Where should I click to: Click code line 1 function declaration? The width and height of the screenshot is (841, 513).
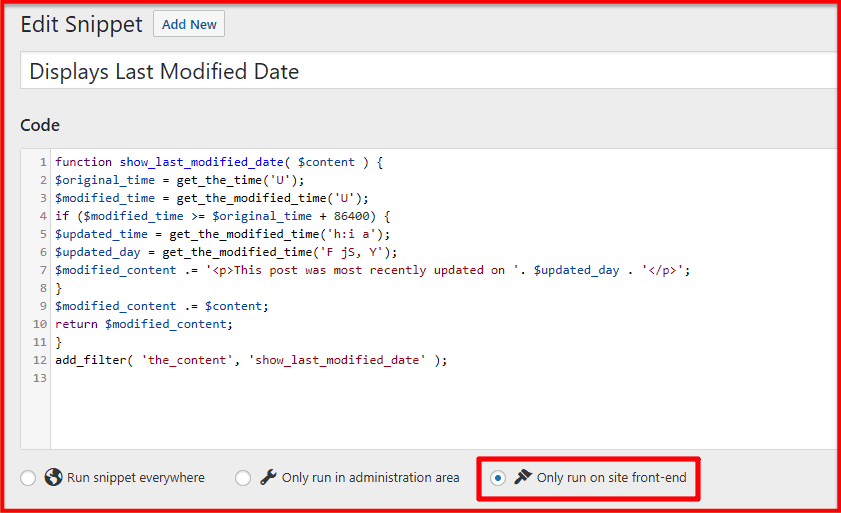(219, 162)
